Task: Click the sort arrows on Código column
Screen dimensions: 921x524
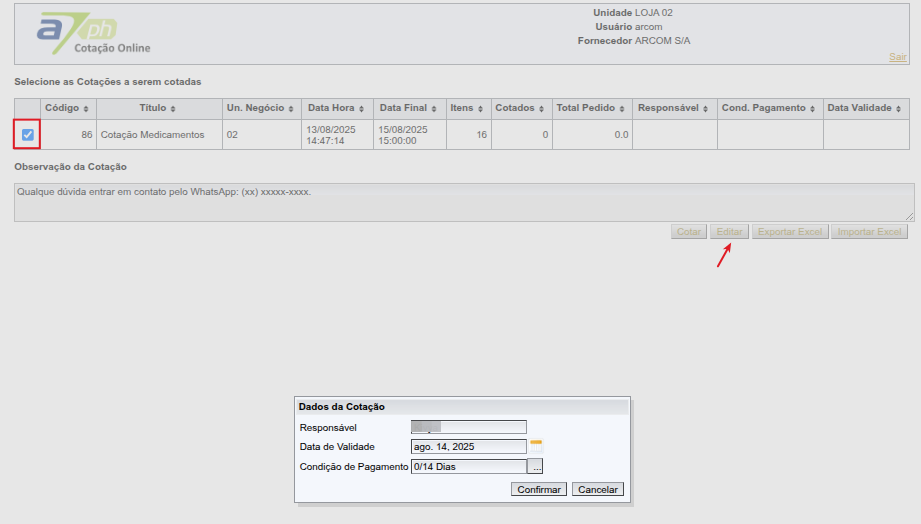Action: pyautogui.click(x=86, y=108)
